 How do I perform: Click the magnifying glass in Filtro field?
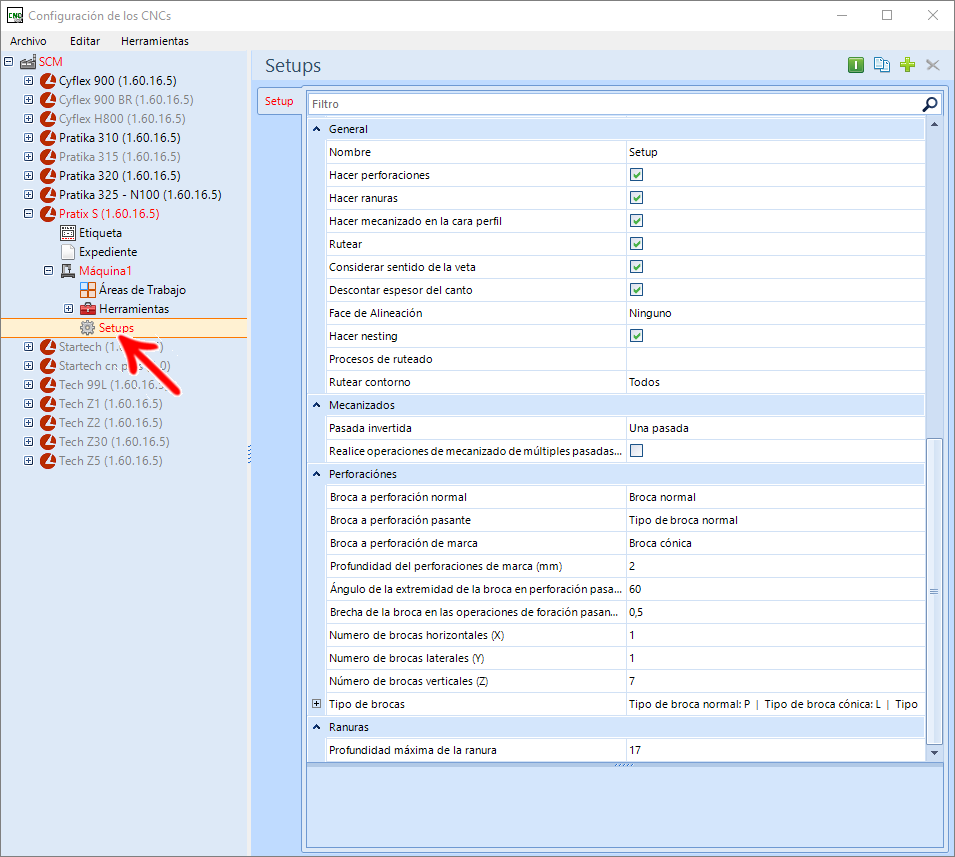pos(930,104)
